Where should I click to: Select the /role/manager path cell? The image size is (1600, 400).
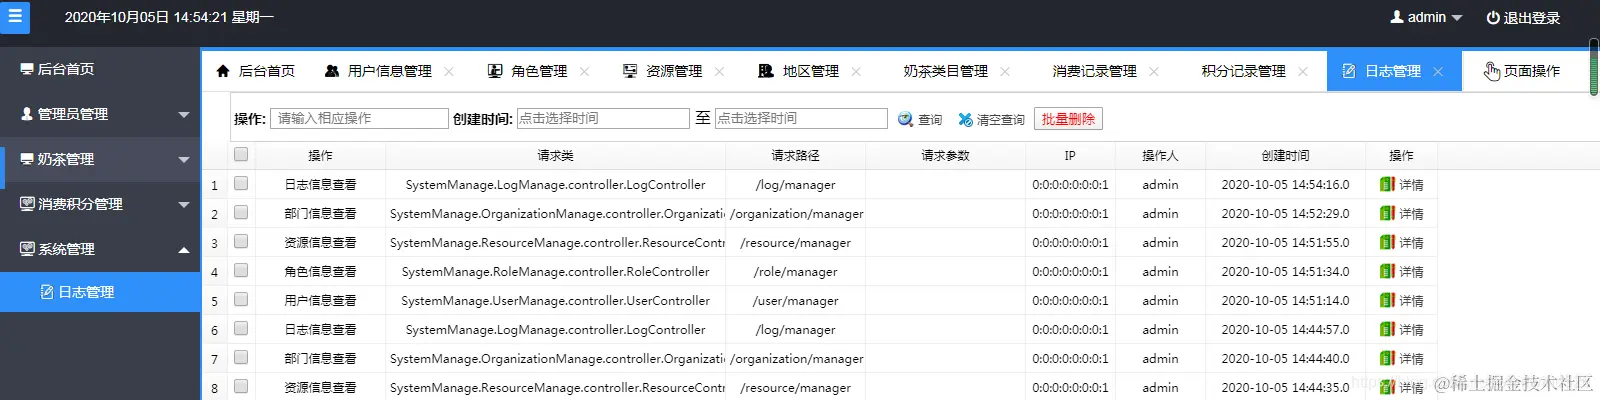795,272
